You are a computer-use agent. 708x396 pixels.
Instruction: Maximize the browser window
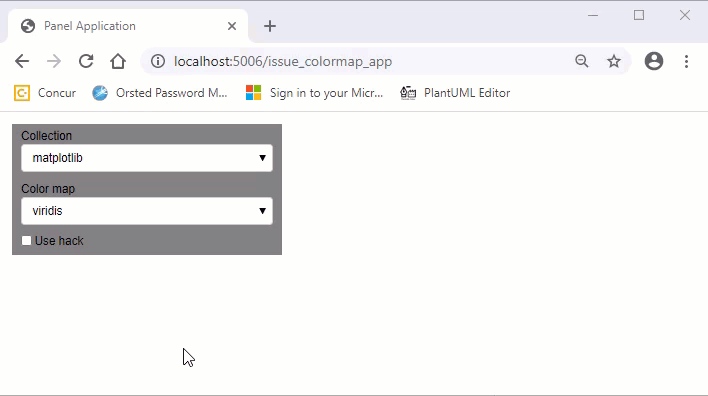pos(639,15)
